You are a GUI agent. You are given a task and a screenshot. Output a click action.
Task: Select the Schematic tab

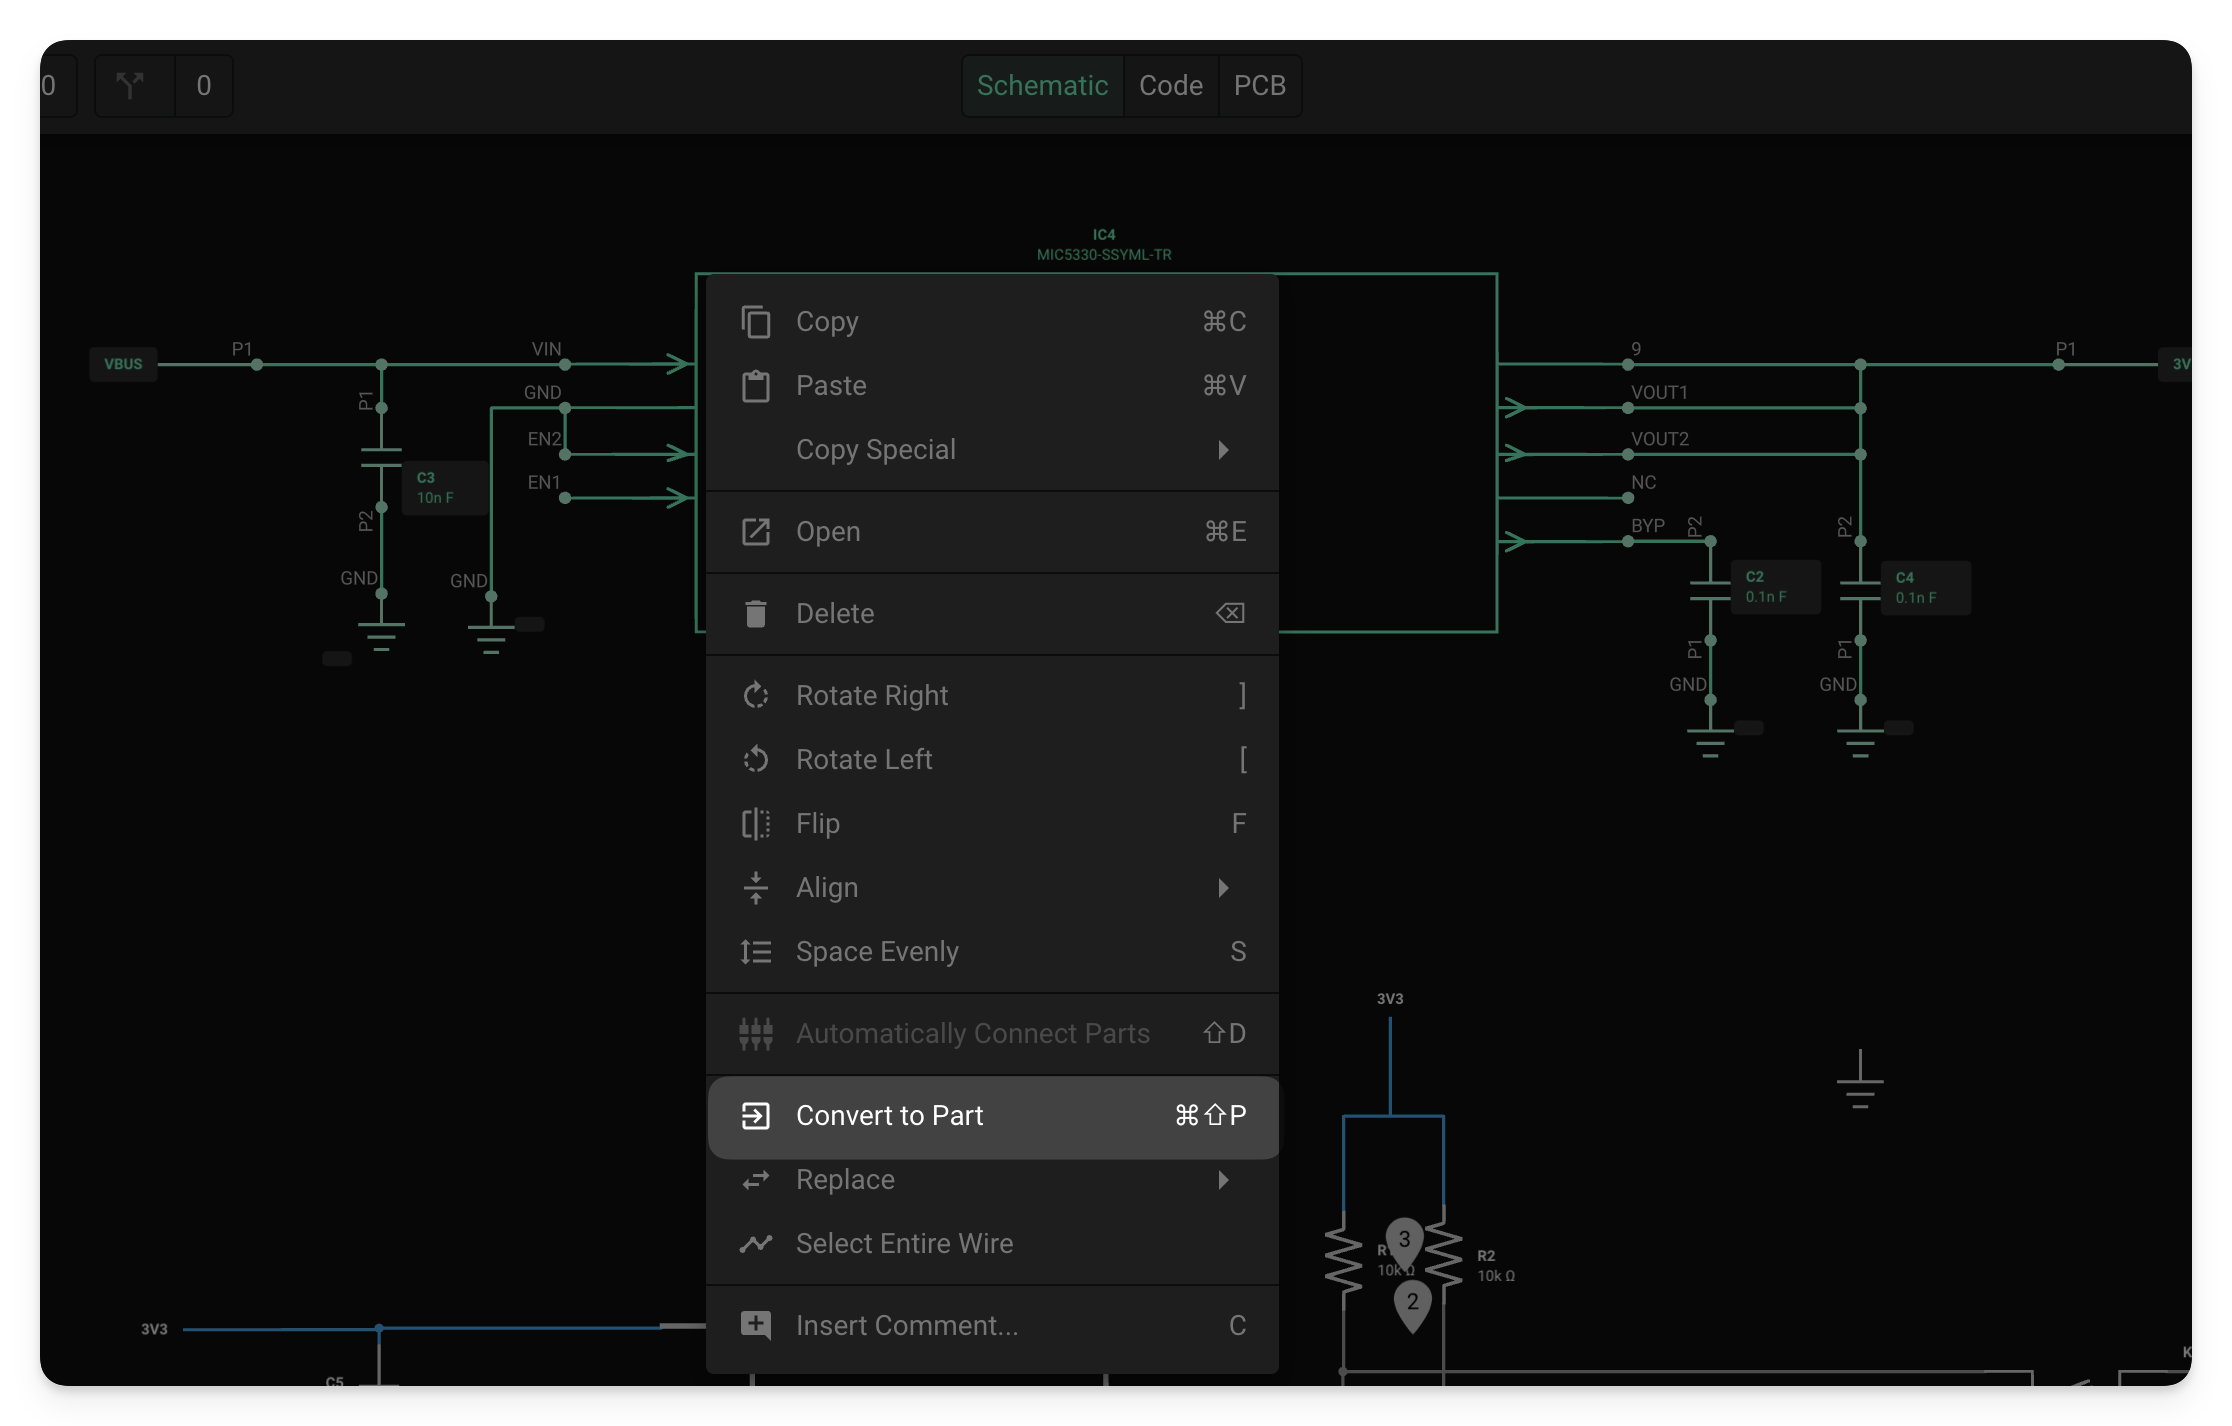click(1042, 86)
